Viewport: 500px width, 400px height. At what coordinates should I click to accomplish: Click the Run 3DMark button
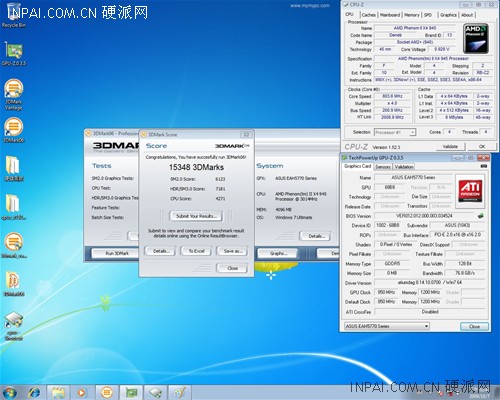pos(117,253)
